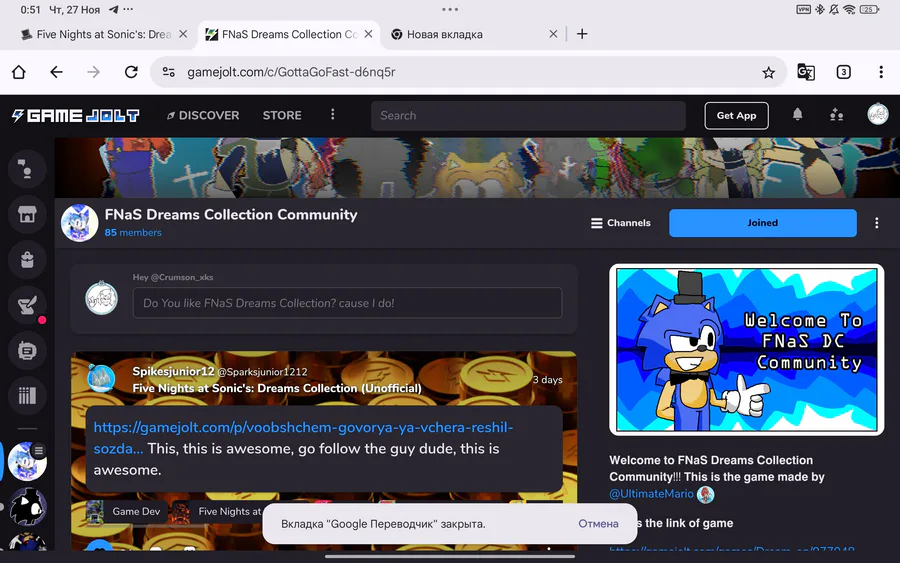Click the Wi-Fi indicator in status bar
900x563 pixels.
click(850, 9)
